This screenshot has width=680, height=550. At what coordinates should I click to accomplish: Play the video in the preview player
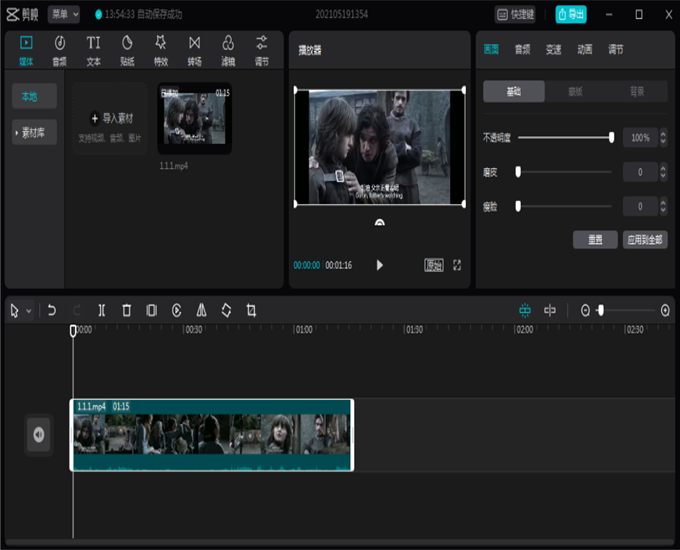coord(379,265)
